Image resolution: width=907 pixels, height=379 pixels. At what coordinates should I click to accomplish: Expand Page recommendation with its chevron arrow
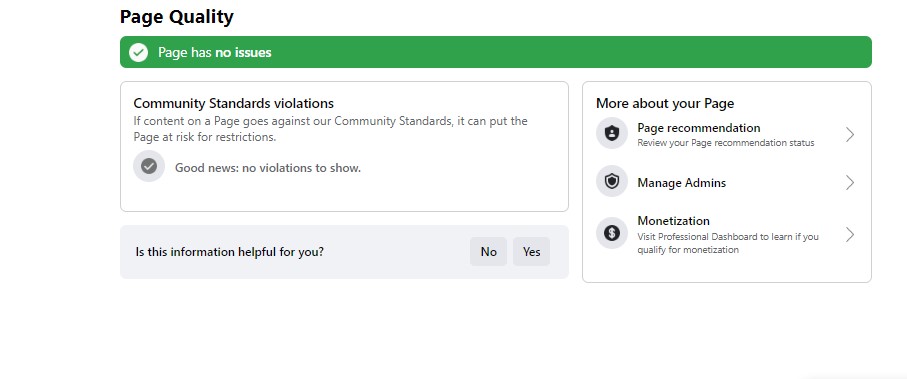[849, 134]
